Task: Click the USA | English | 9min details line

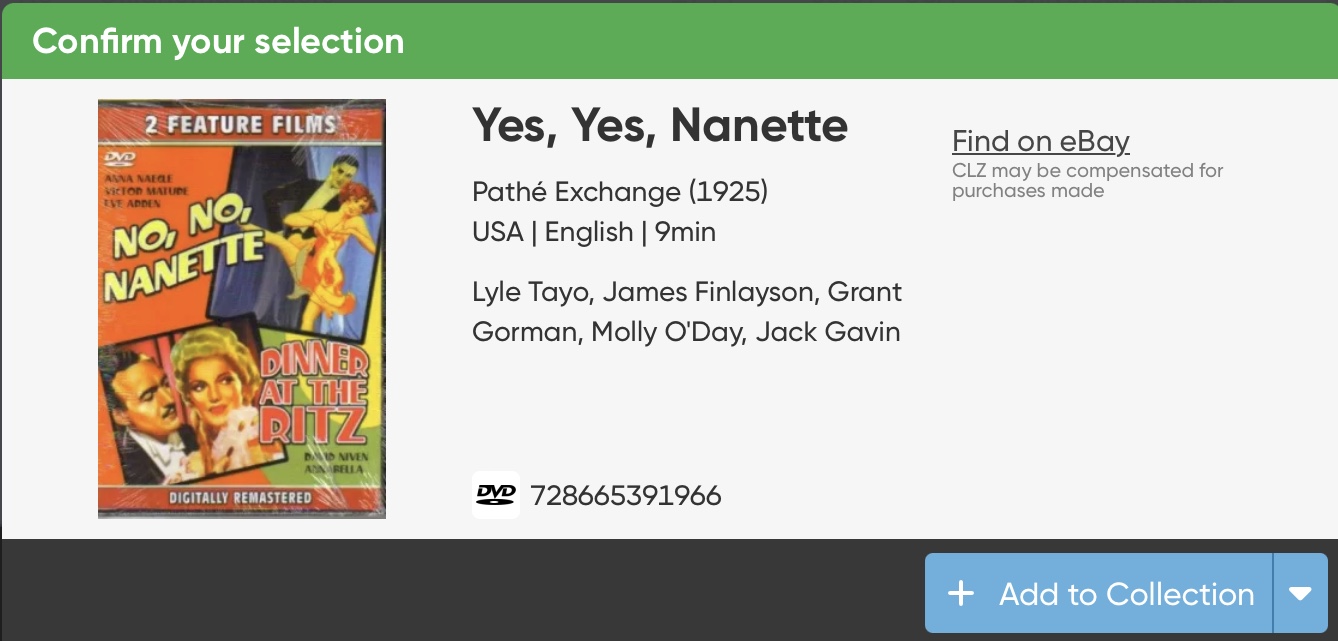Action: [x=594, y=232]
